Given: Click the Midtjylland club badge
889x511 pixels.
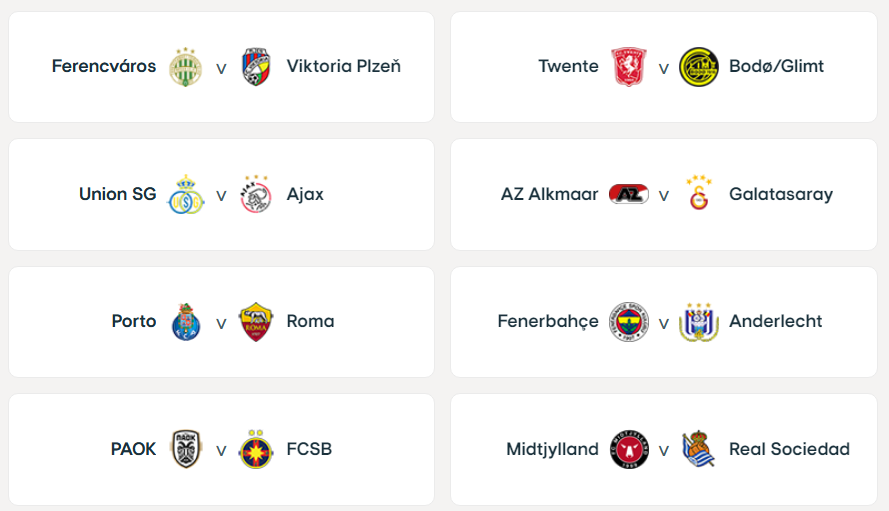Looking at the screenshot, I should coord(628,449).
